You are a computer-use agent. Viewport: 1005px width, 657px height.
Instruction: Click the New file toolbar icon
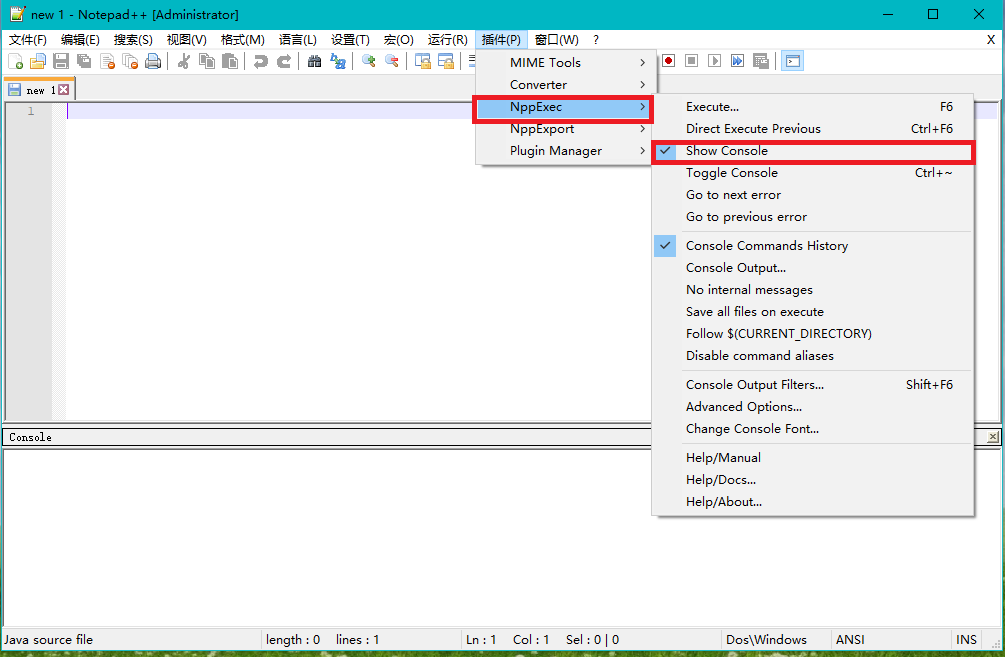point(15,62)
